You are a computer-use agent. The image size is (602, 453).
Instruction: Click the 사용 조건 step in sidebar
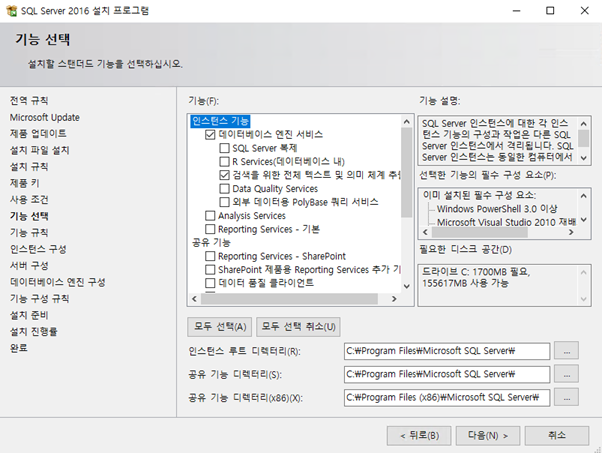coord(29,200)
